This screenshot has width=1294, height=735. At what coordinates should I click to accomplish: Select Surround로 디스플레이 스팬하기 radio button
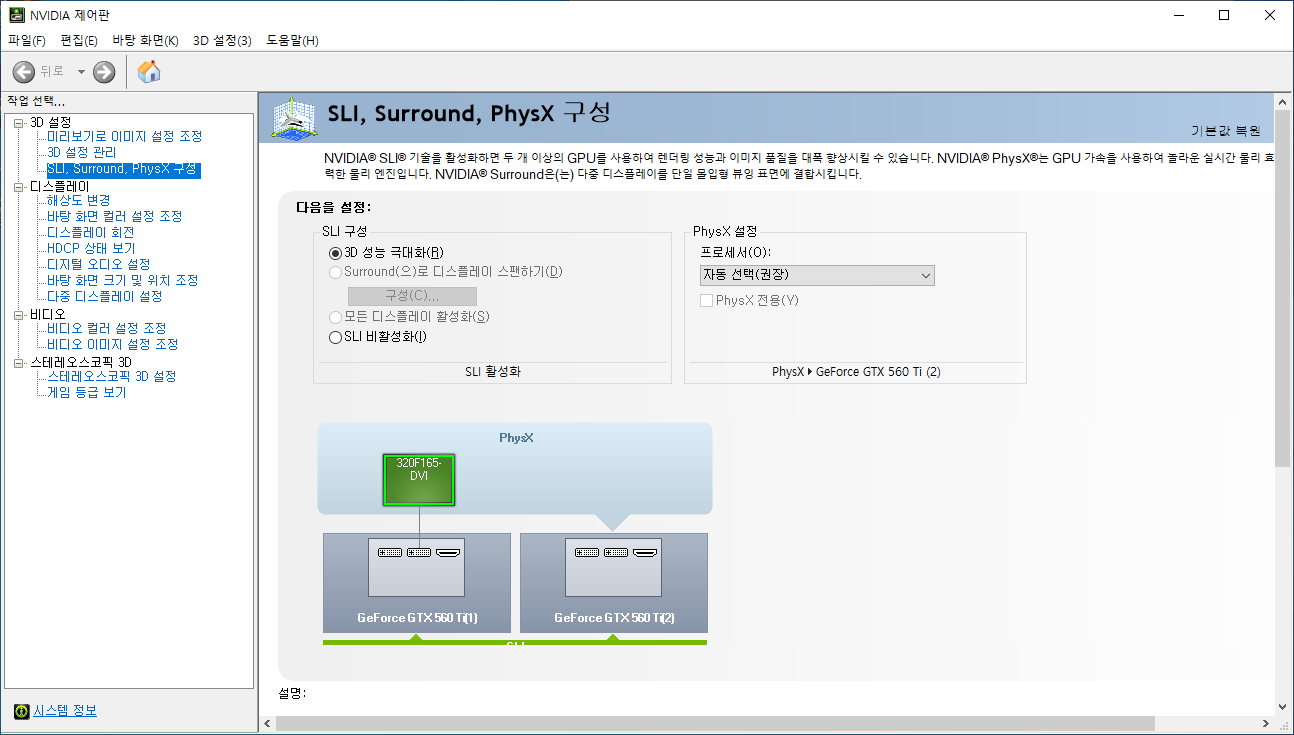point(335,272)
